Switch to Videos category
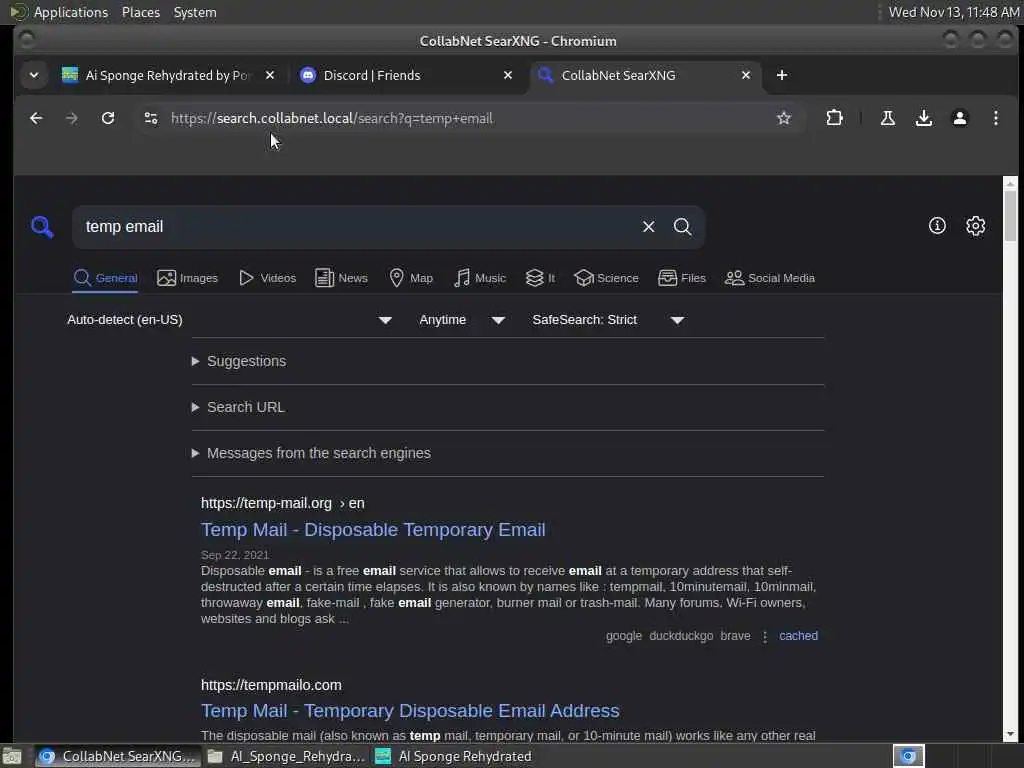This screenshot has width=1024, height=768. point(267,278)
